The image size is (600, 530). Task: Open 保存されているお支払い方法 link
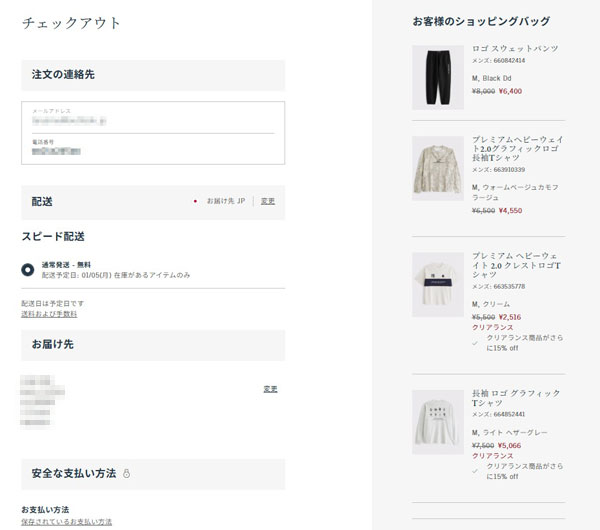pyautogui.click(x=66, y=521)
